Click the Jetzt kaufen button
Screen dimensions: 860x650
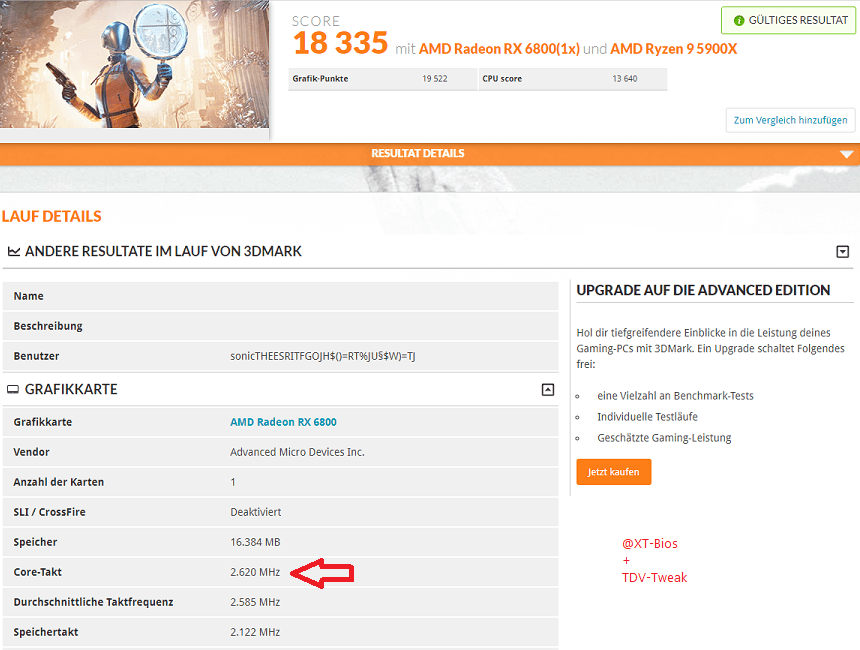click(x=613, y=472)
